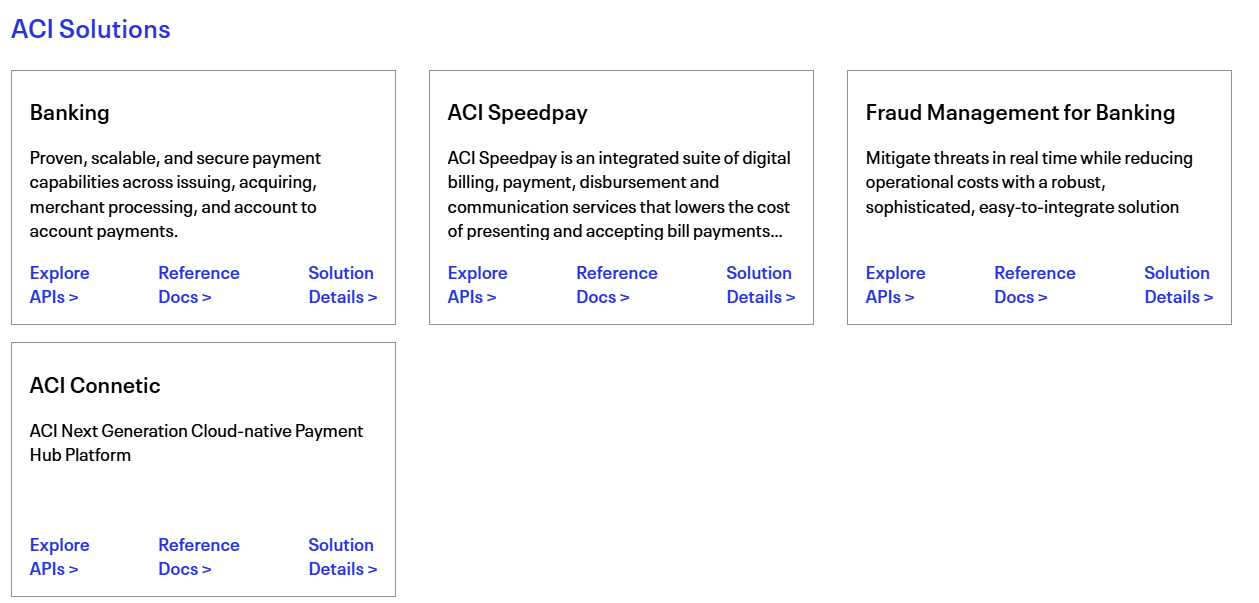Explore APIs for Fraud Management for Banking

(x=895, y=285)
